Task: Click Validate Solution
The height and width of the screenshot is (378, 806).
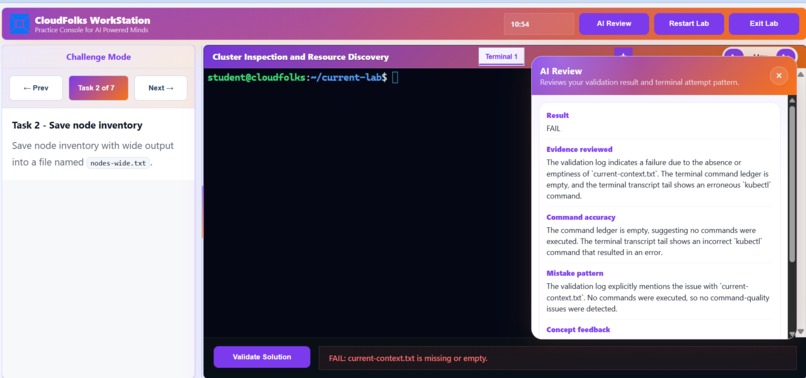Action: tap(262, 357)
